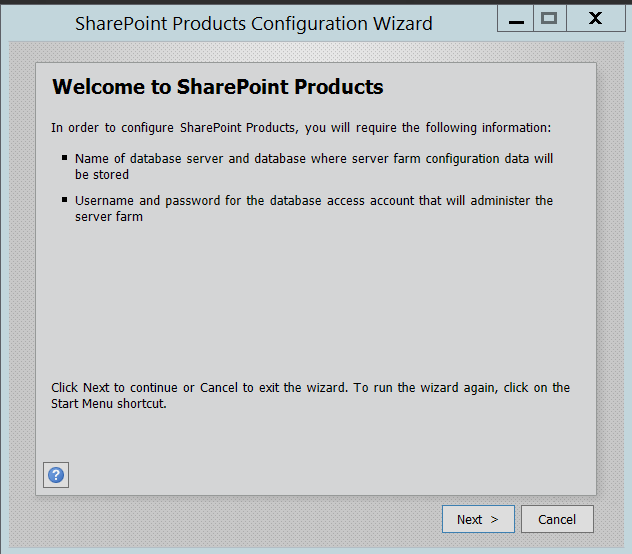This screenshot has width=632, height=554.
Task: Select the heading 'Welcome to SharePoint Products'
Action: coord(218,87)
